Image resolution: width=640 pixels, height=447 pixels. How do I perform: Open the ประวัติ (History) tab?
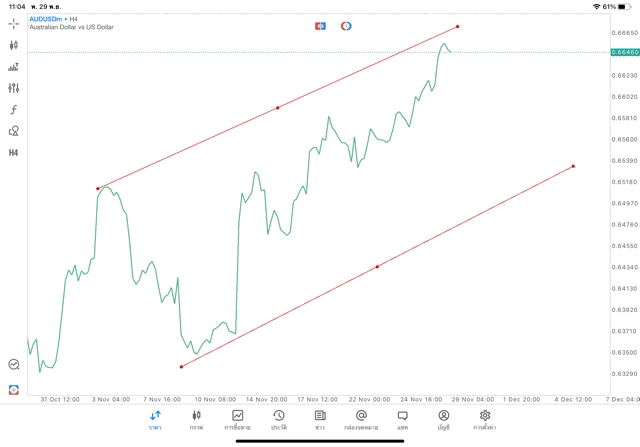pyautogui.click(x=279, y=420)
